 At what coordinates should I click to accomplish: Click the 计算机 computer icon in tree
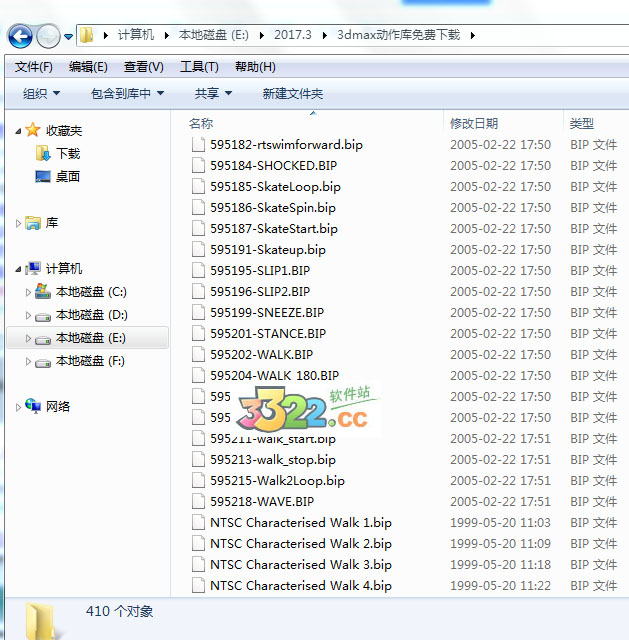click(x=33, y=268)
